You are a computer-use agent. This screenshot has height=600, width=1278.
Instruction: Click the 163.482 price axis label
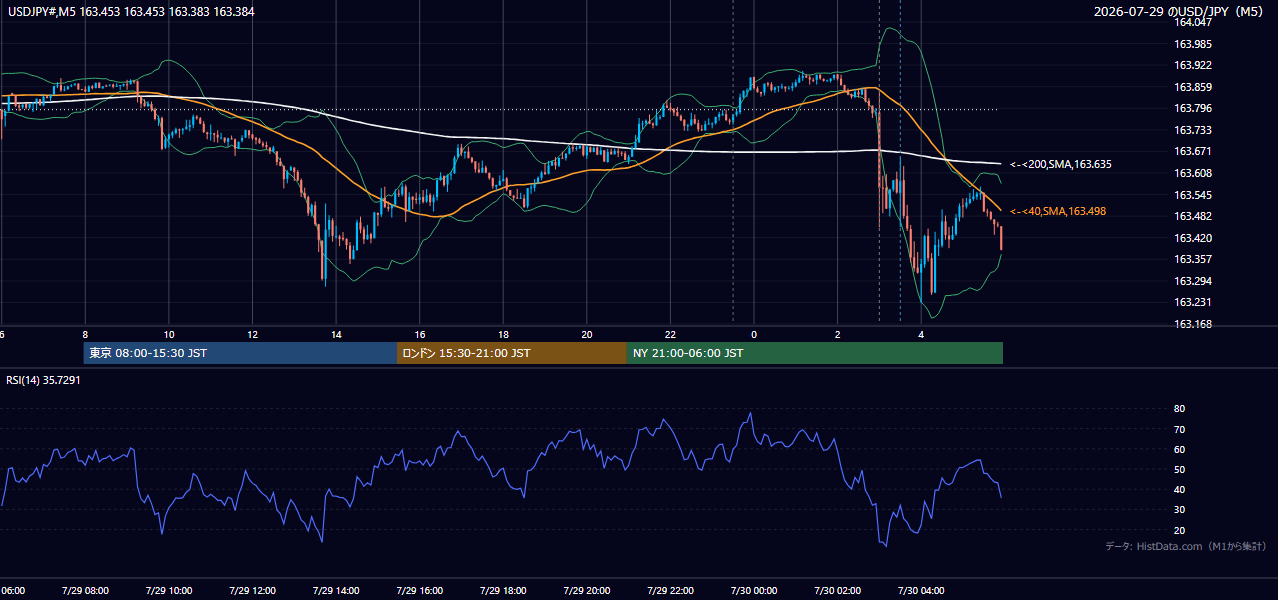pyautogui.click(x=1193, y=216)
